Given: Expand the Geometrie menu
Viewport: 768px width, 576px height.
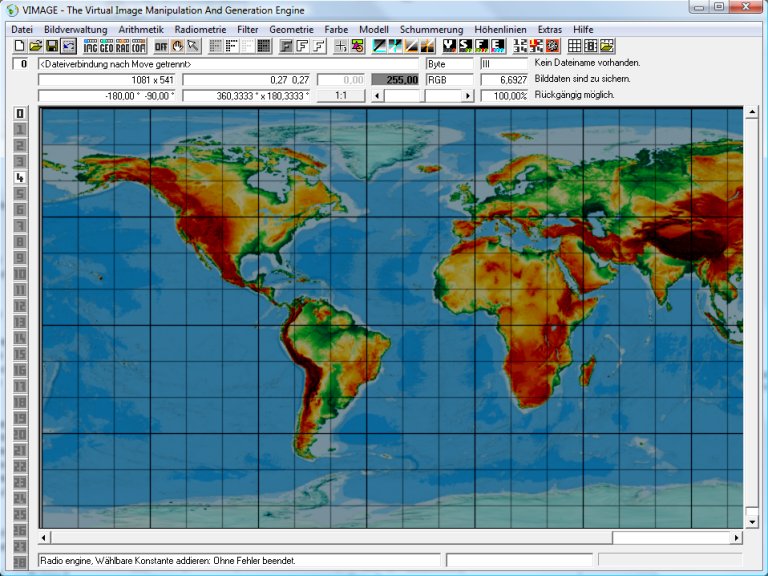Looking at the screenshot, I should coord(291,30).
